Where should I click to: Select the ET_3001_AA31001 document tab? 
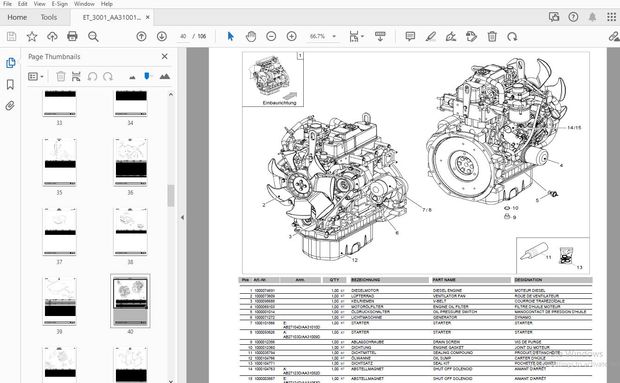(111, 17)
